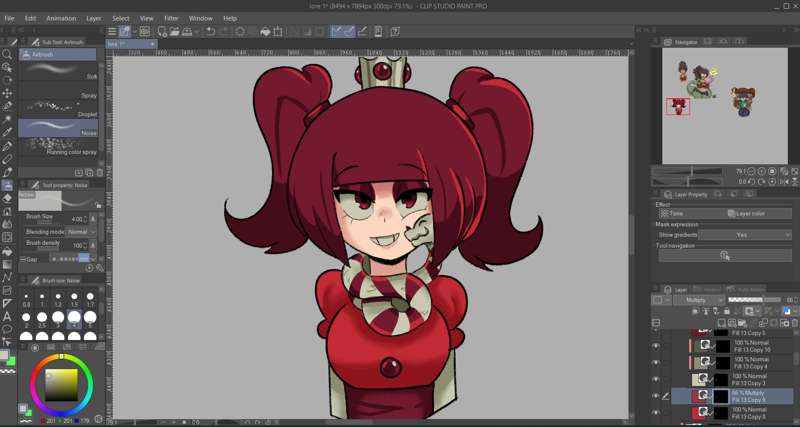Click the Clip Studio support help icon
The height and width of the screenshot is (427, 800).
point(395,32)
